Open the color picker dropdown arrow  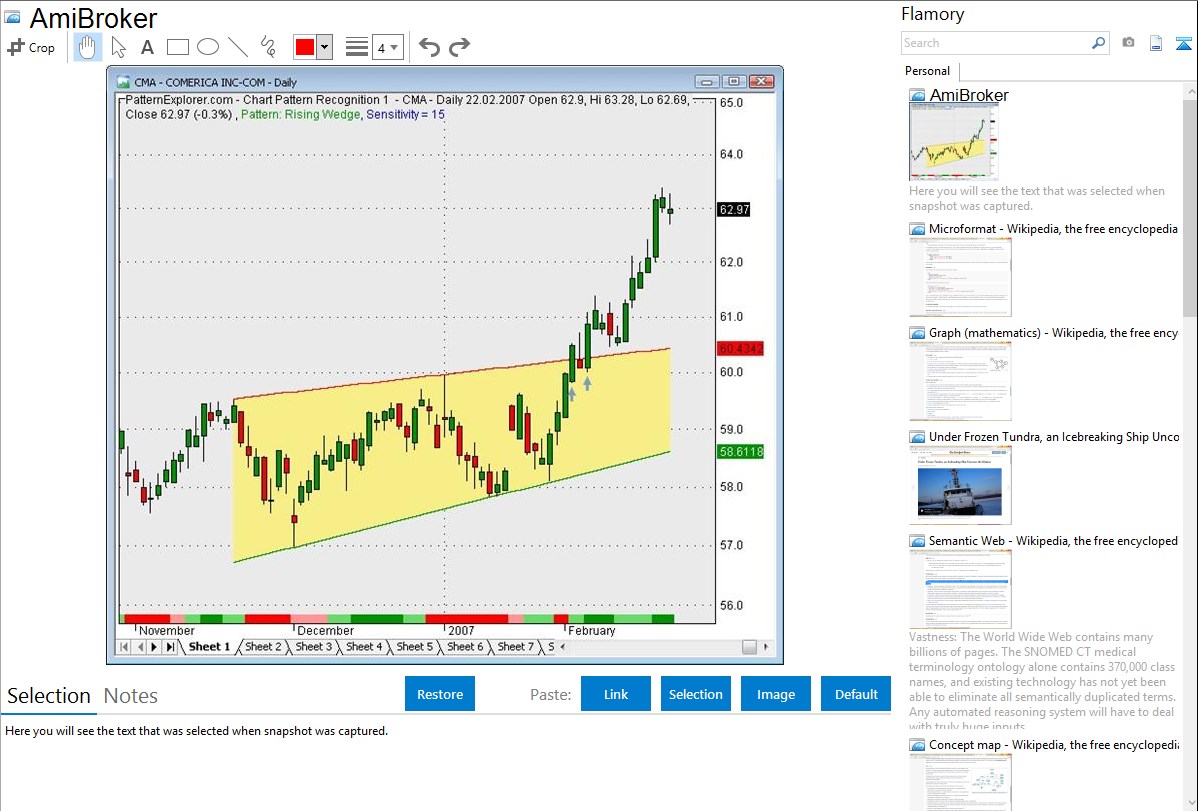(x=324, y=47)
